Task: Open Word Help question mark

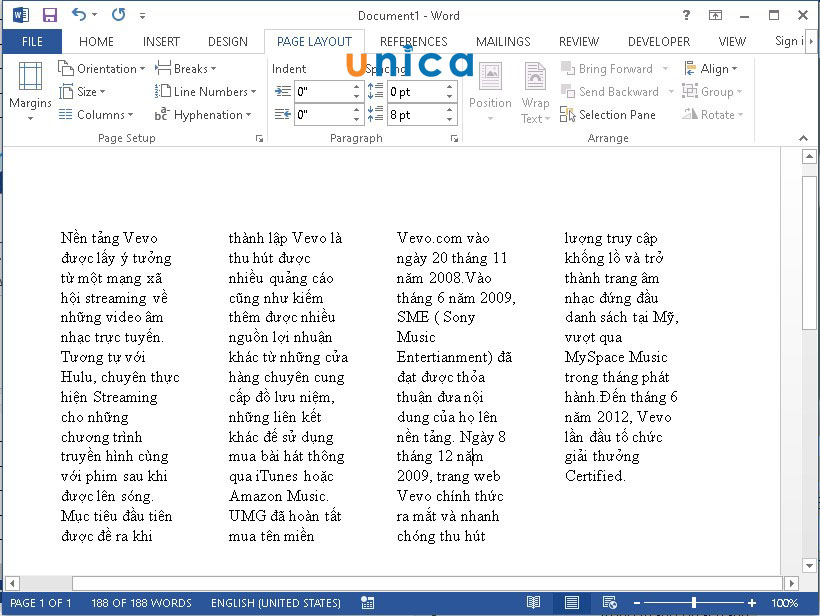Action: click(686, 15)
